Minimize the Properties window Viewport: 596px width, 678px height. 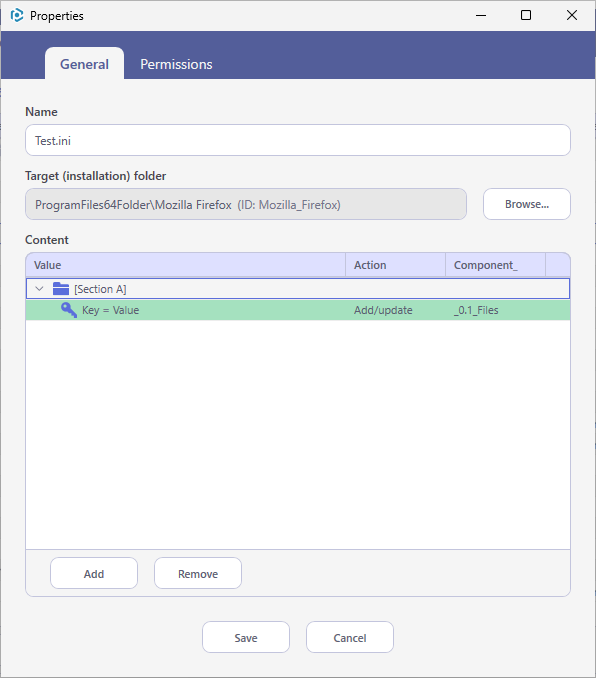(x=481, y=16)
